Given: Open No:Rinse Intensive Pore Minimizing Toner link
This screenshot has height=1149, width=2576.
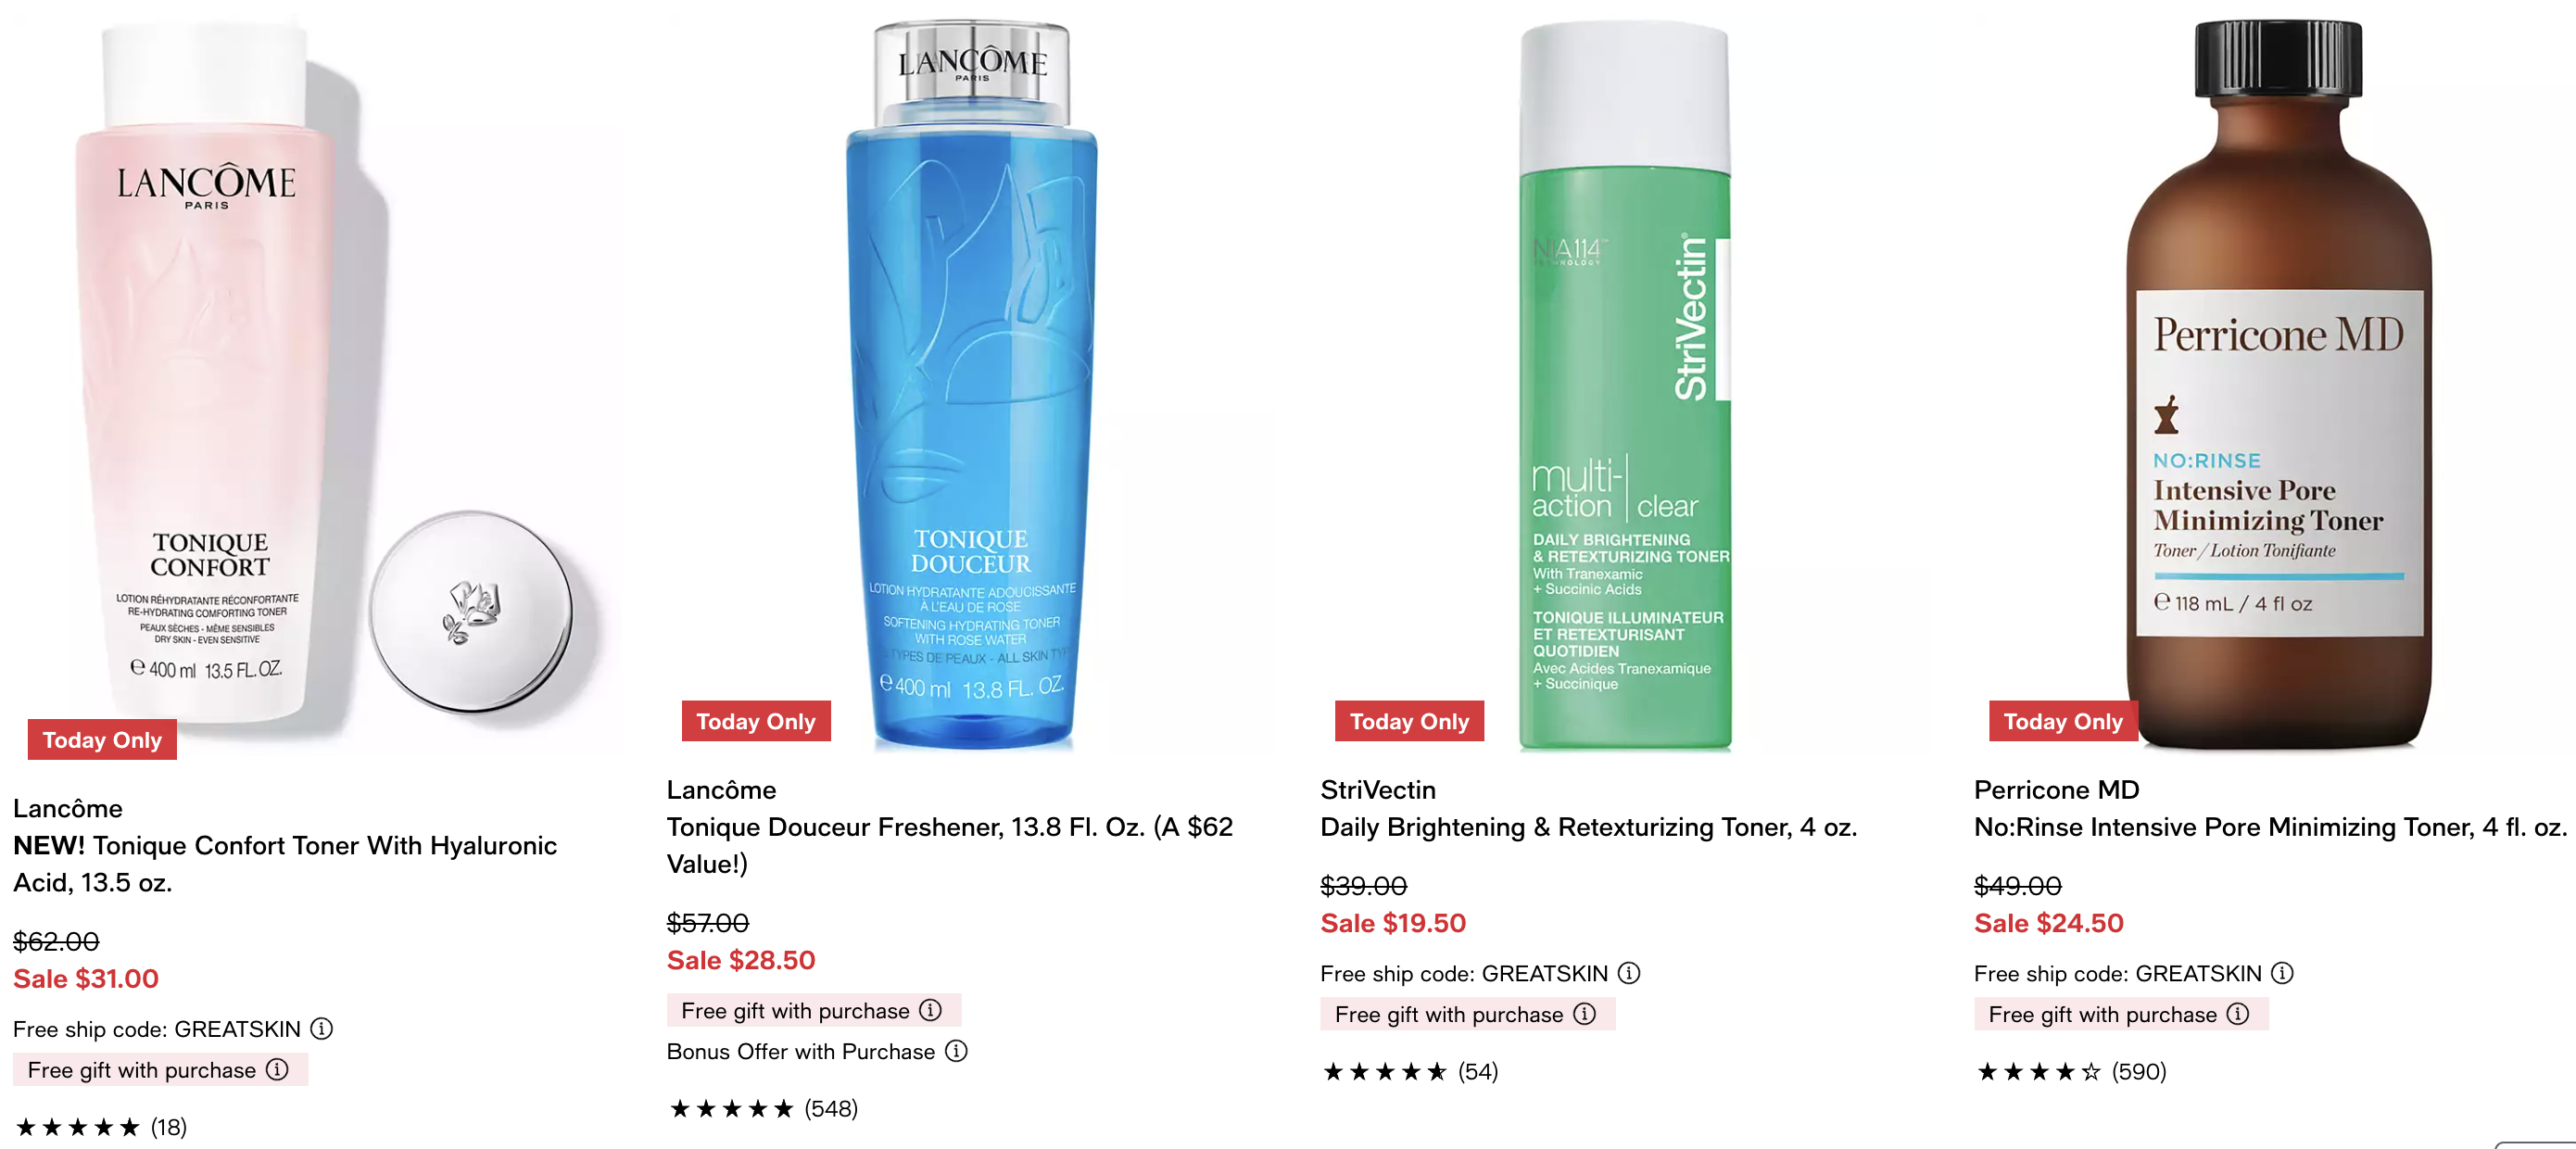Looking at the screenshot, I should pyautogui.click(x=2270, y=827).
